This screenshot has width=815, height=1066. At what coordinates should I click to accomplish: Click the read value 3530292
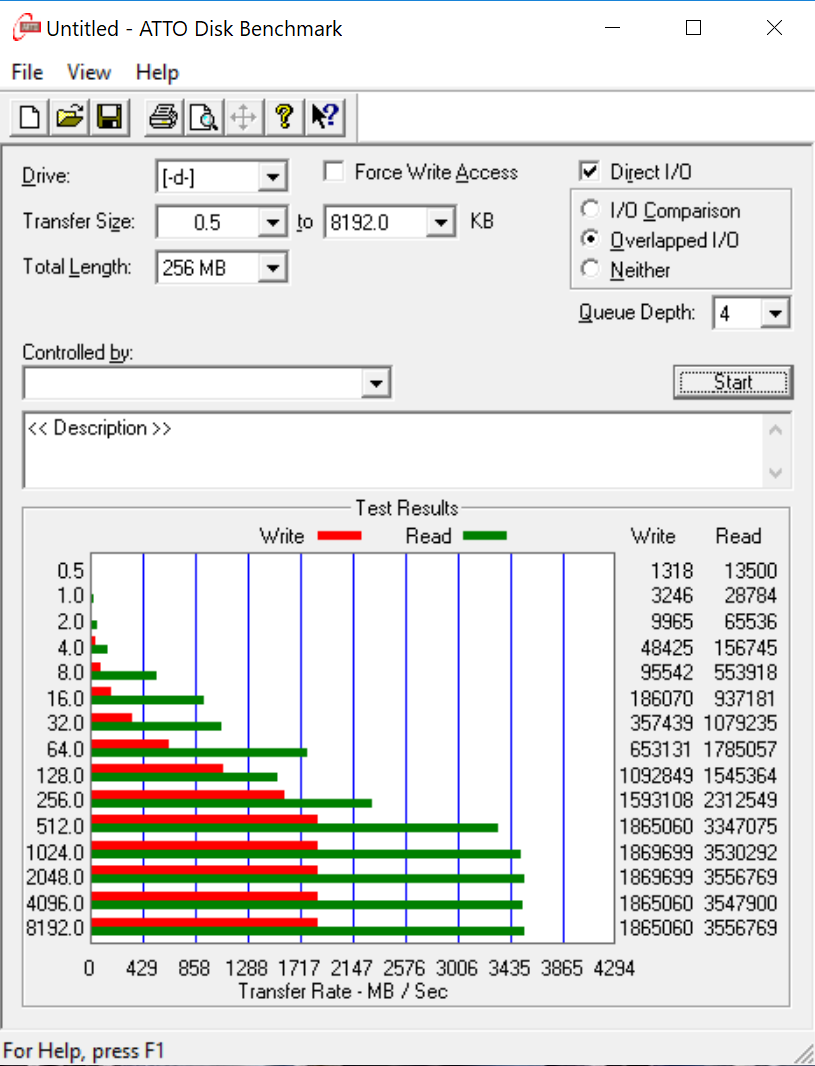coord(740,852)
